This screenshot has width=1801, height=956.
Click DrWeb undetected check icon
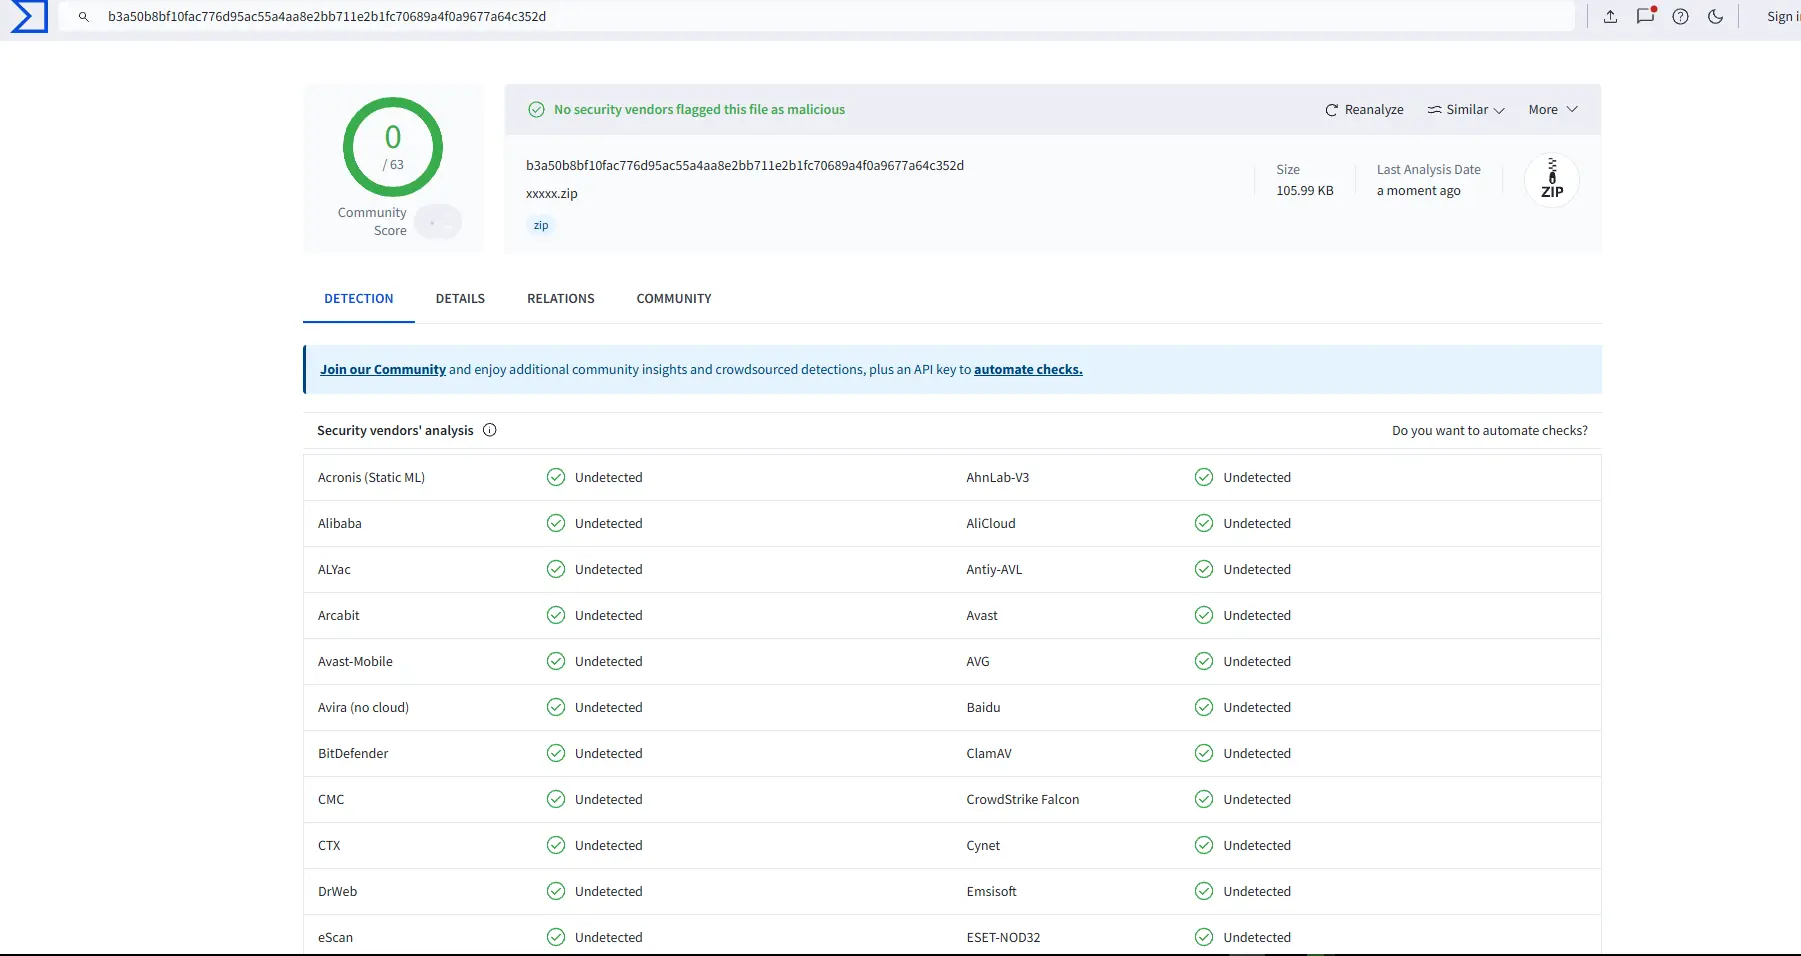(556, 892)
